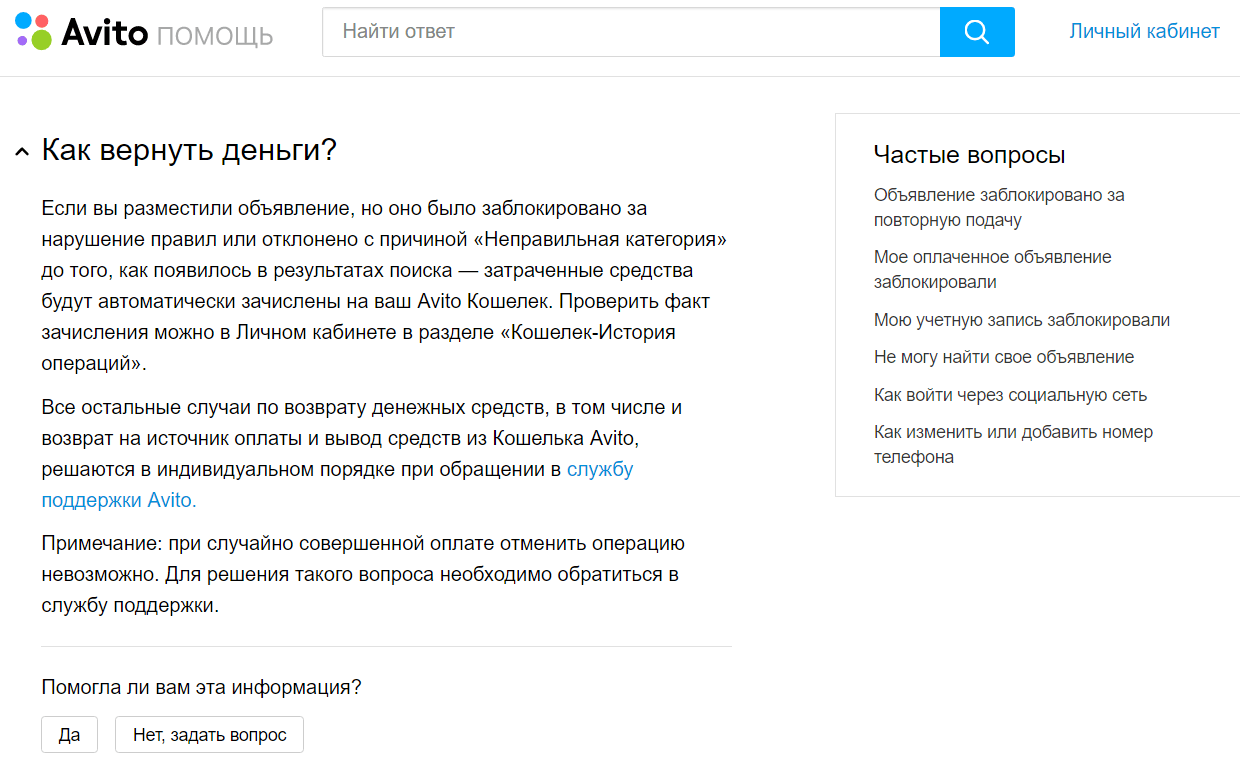Open "Мою учетную запись заблокировали" question
Screen dimensions: 1240x762
click(1021, 320)
